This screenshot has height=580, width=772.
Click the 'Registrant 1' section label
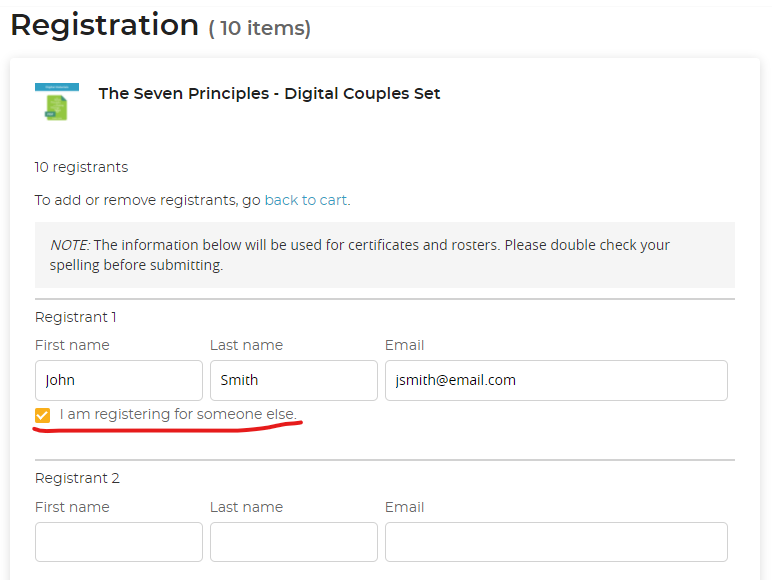click(x=76, y=317)
